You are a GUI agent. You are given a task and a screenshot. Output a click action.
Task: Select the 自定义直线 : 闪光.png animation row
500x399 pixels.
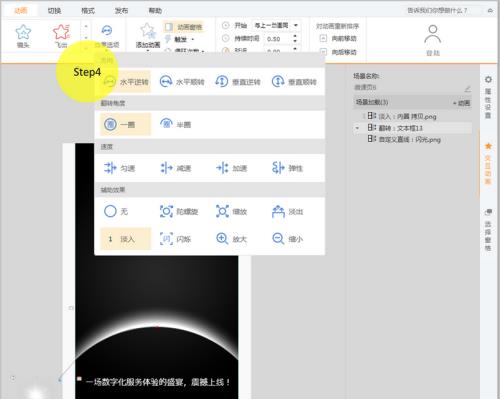[412, 140]
